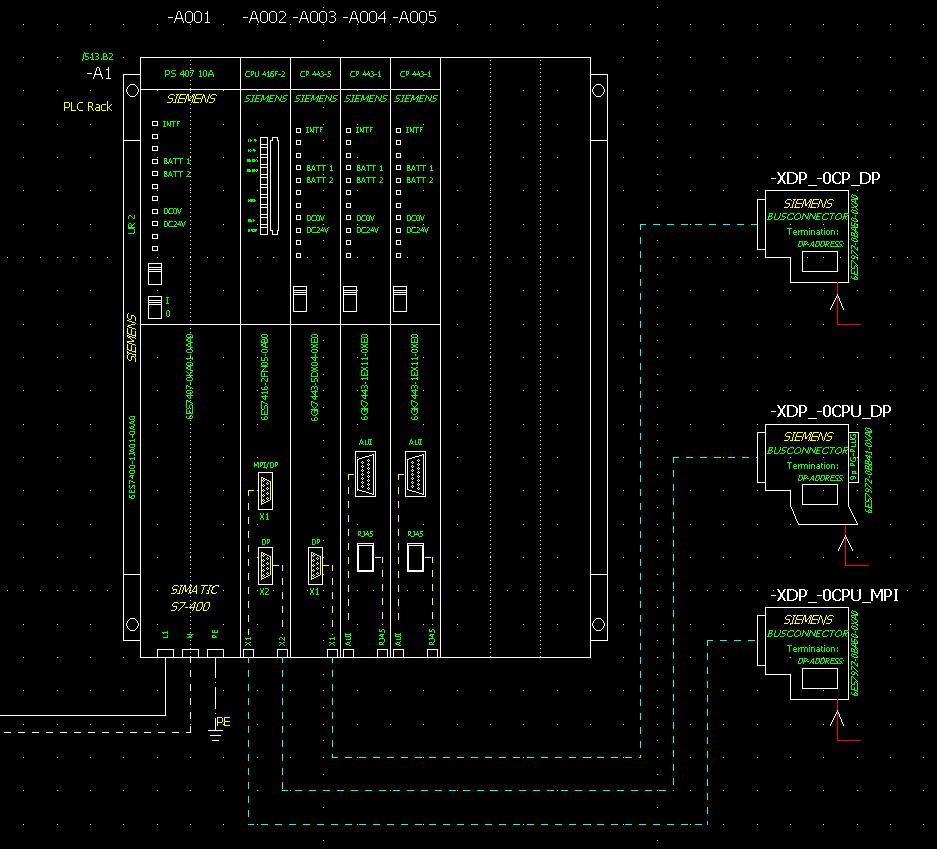937x849 pixels.
Task: Select the -A001 device tag
Action: pos(189,17)
